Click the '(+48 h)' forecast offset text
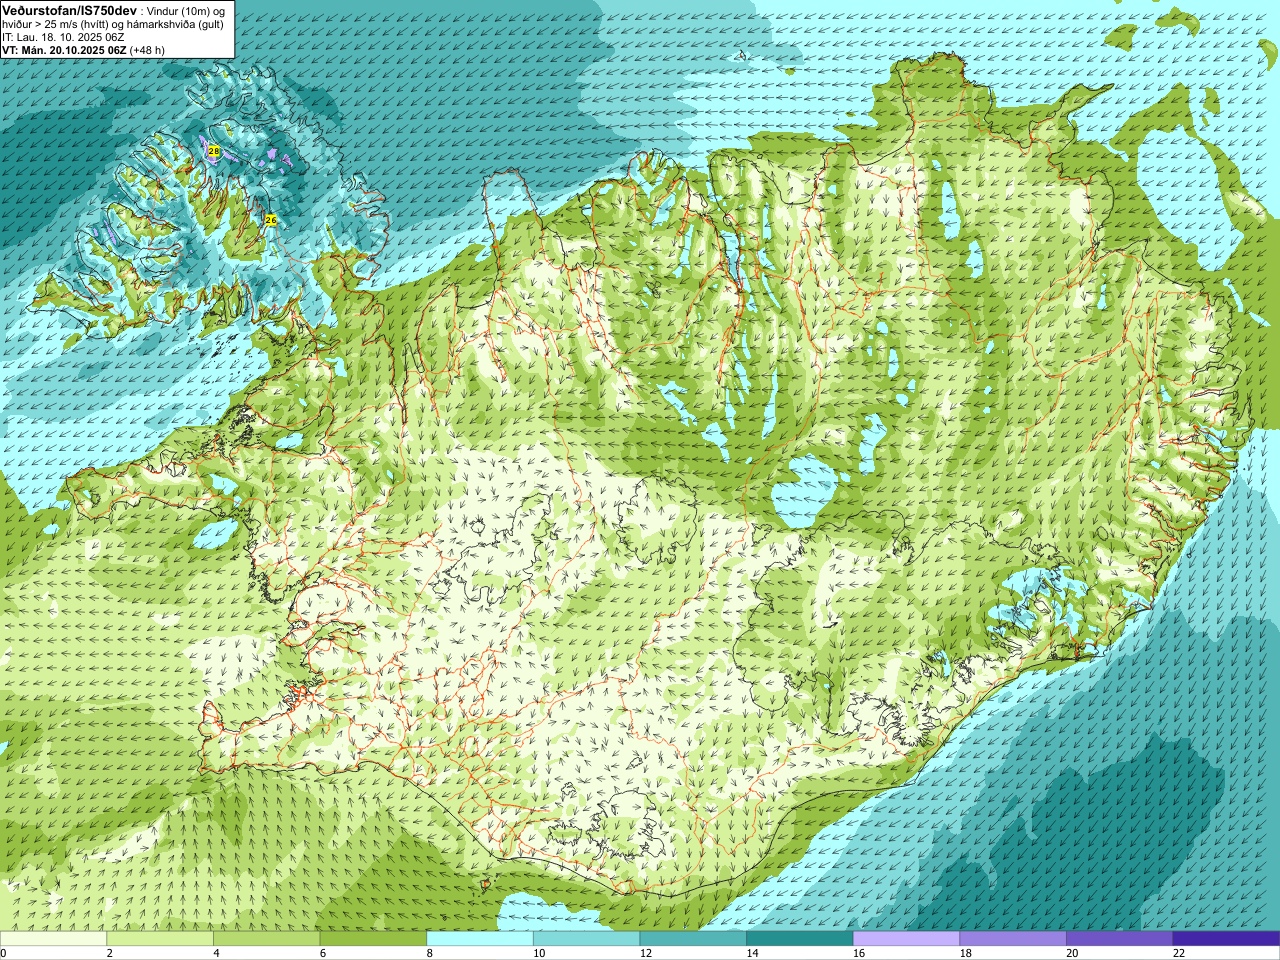The image size is (1280, 960). click(147, 50)
